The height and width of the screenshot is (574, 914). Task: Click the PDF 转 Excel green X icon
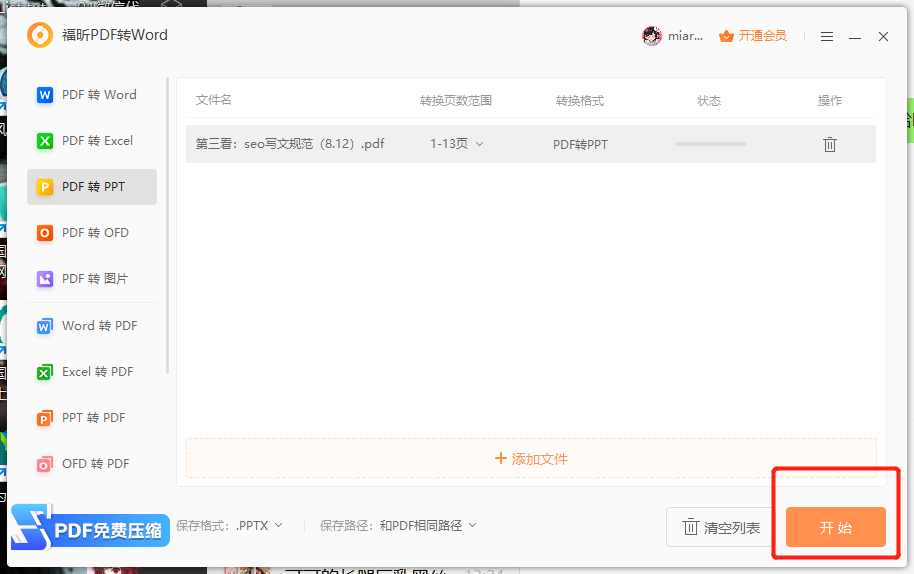[x=45, y=141]
